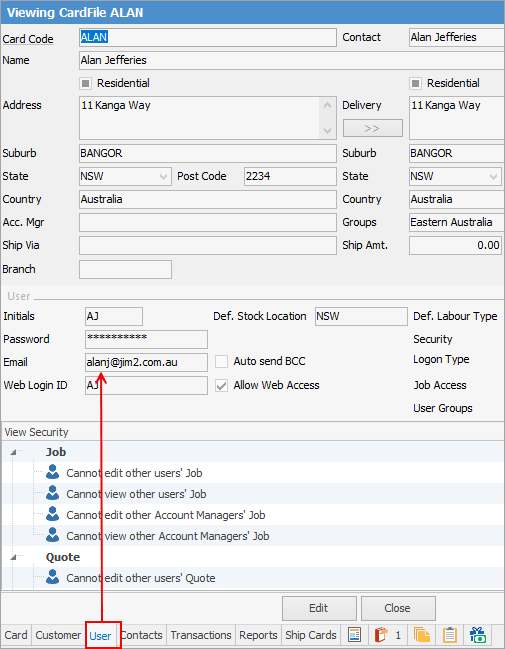Switch to the Customer tab
Image resolution: width=505 pixels, height=649 pixels.
pyautogui.click(x=58, y=635)
